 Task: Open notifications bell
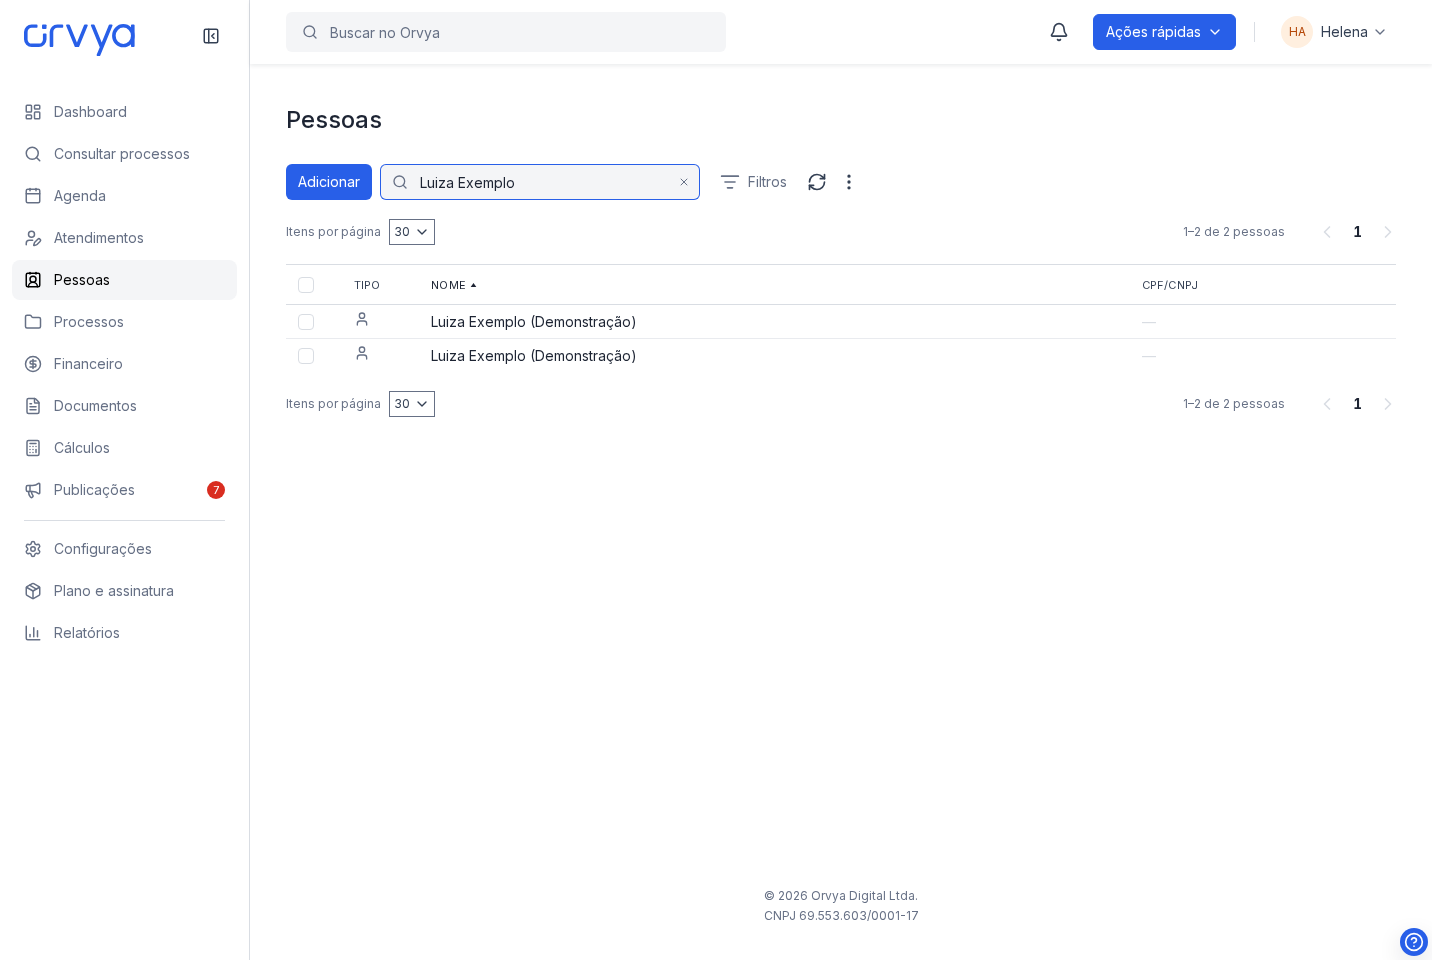point(1059,32)
